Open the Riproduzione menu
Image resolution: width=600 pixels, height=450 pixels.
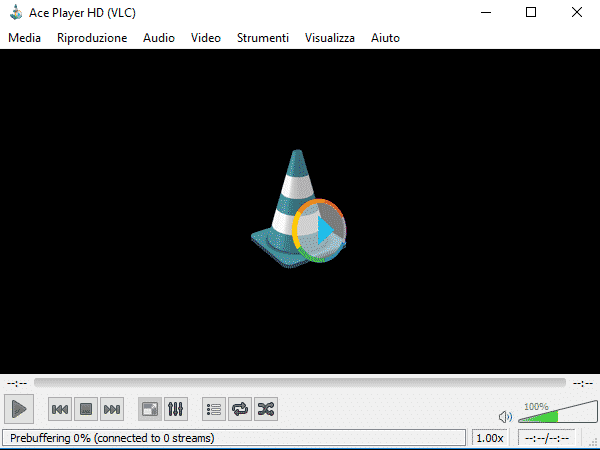(92, 38)
